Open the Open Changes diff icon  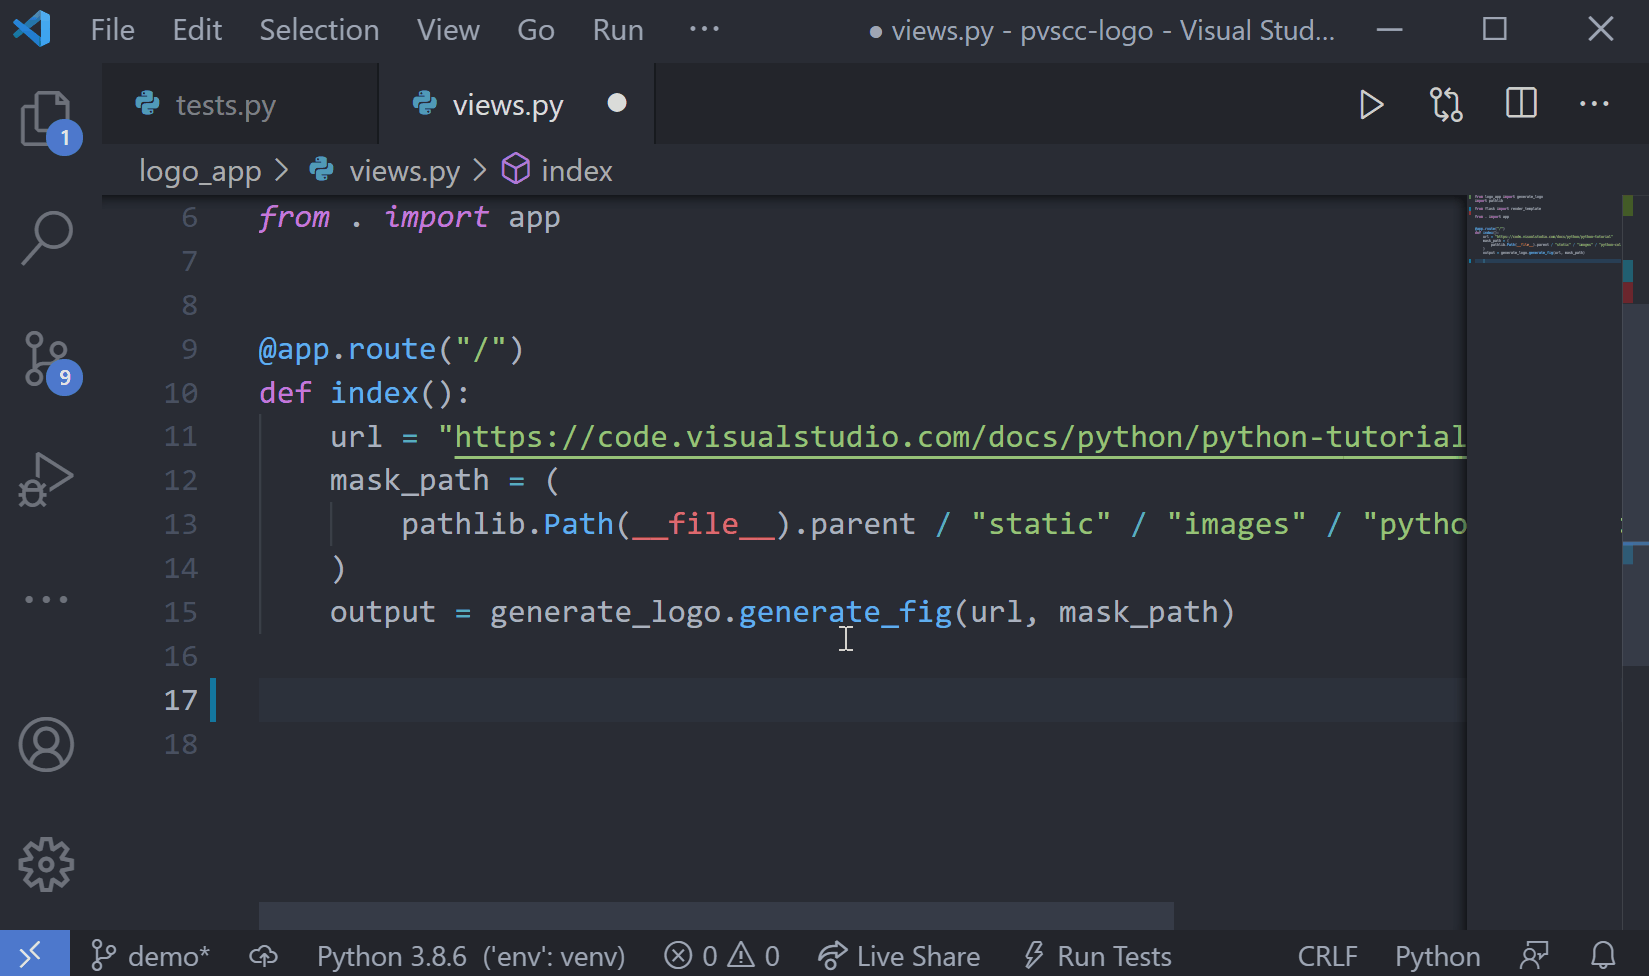pos(1445,103)
